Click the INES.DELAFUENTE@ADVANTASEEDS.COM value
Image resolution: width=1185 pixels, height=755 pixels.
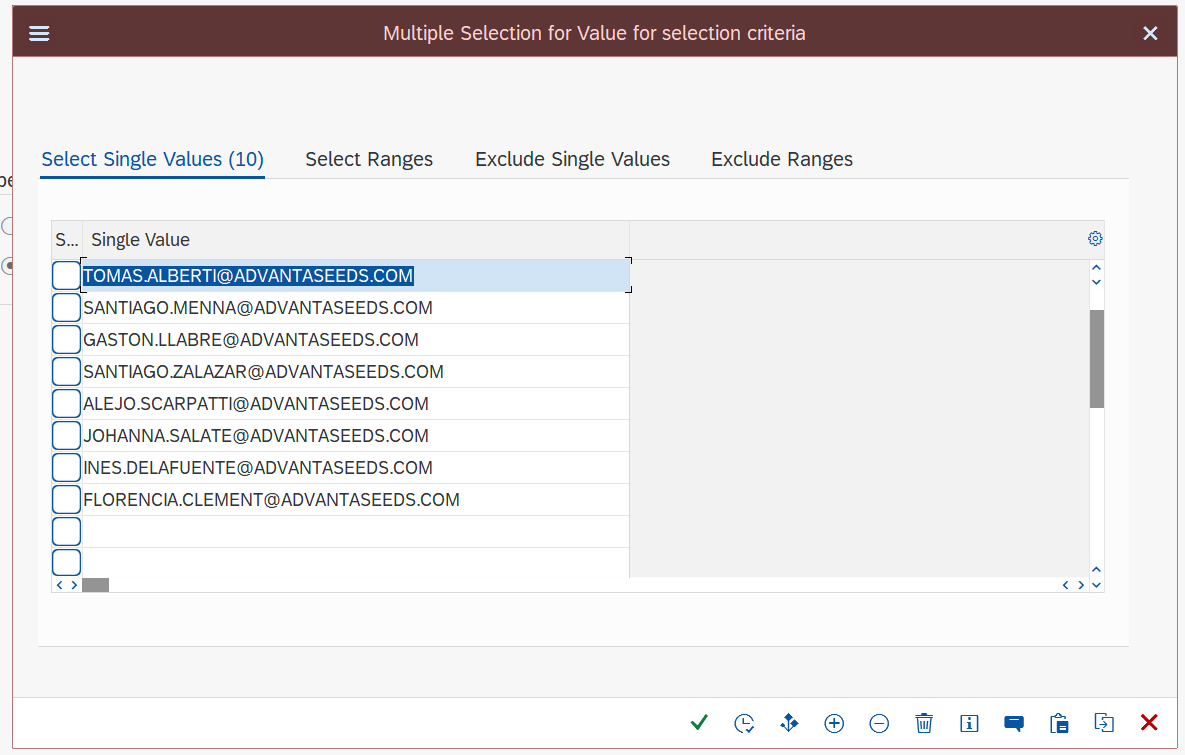[355, 468]
